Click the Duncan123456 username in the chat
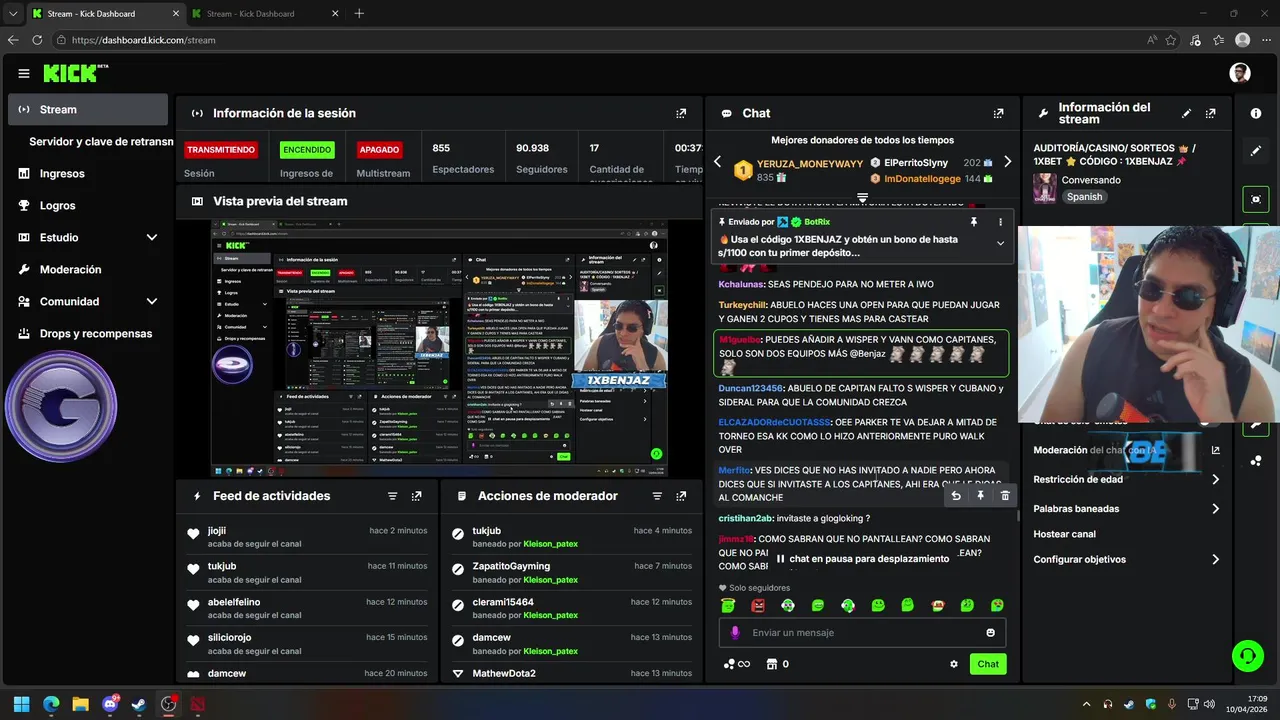The image size is (1280, 720). point(751,388)
